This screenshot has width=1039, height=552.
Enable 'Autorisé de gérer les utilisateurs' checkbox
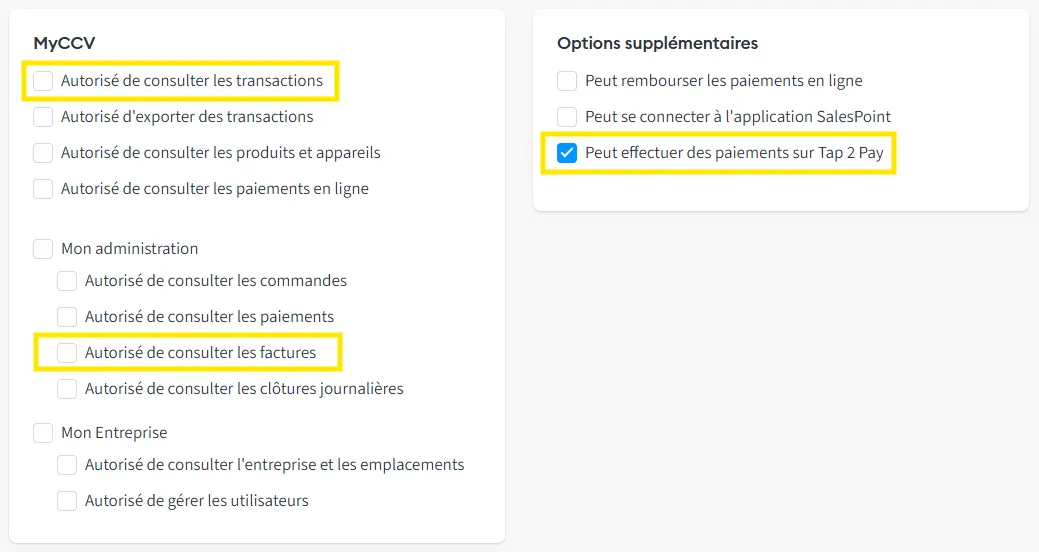tap(67, 501)
